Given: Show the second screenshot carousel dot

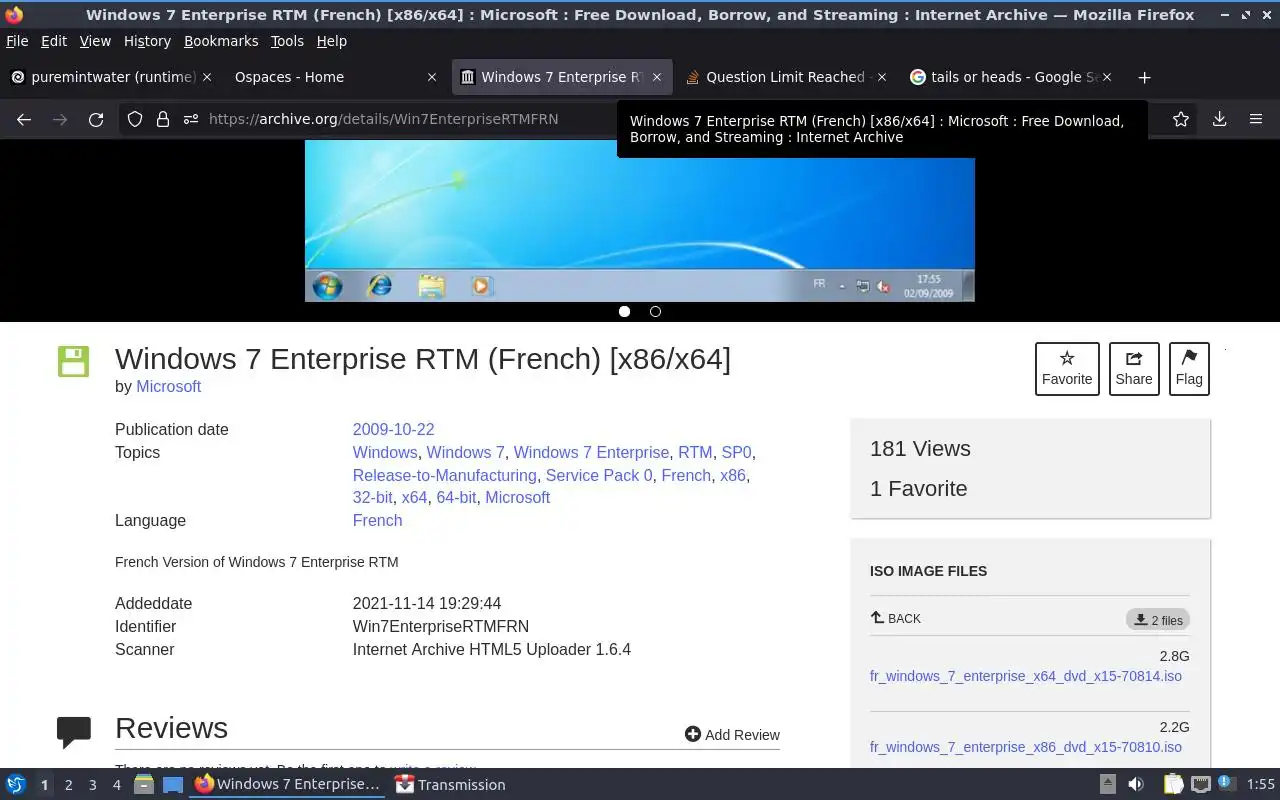Looking at the screenshot, I should click(x=655, y=311).
